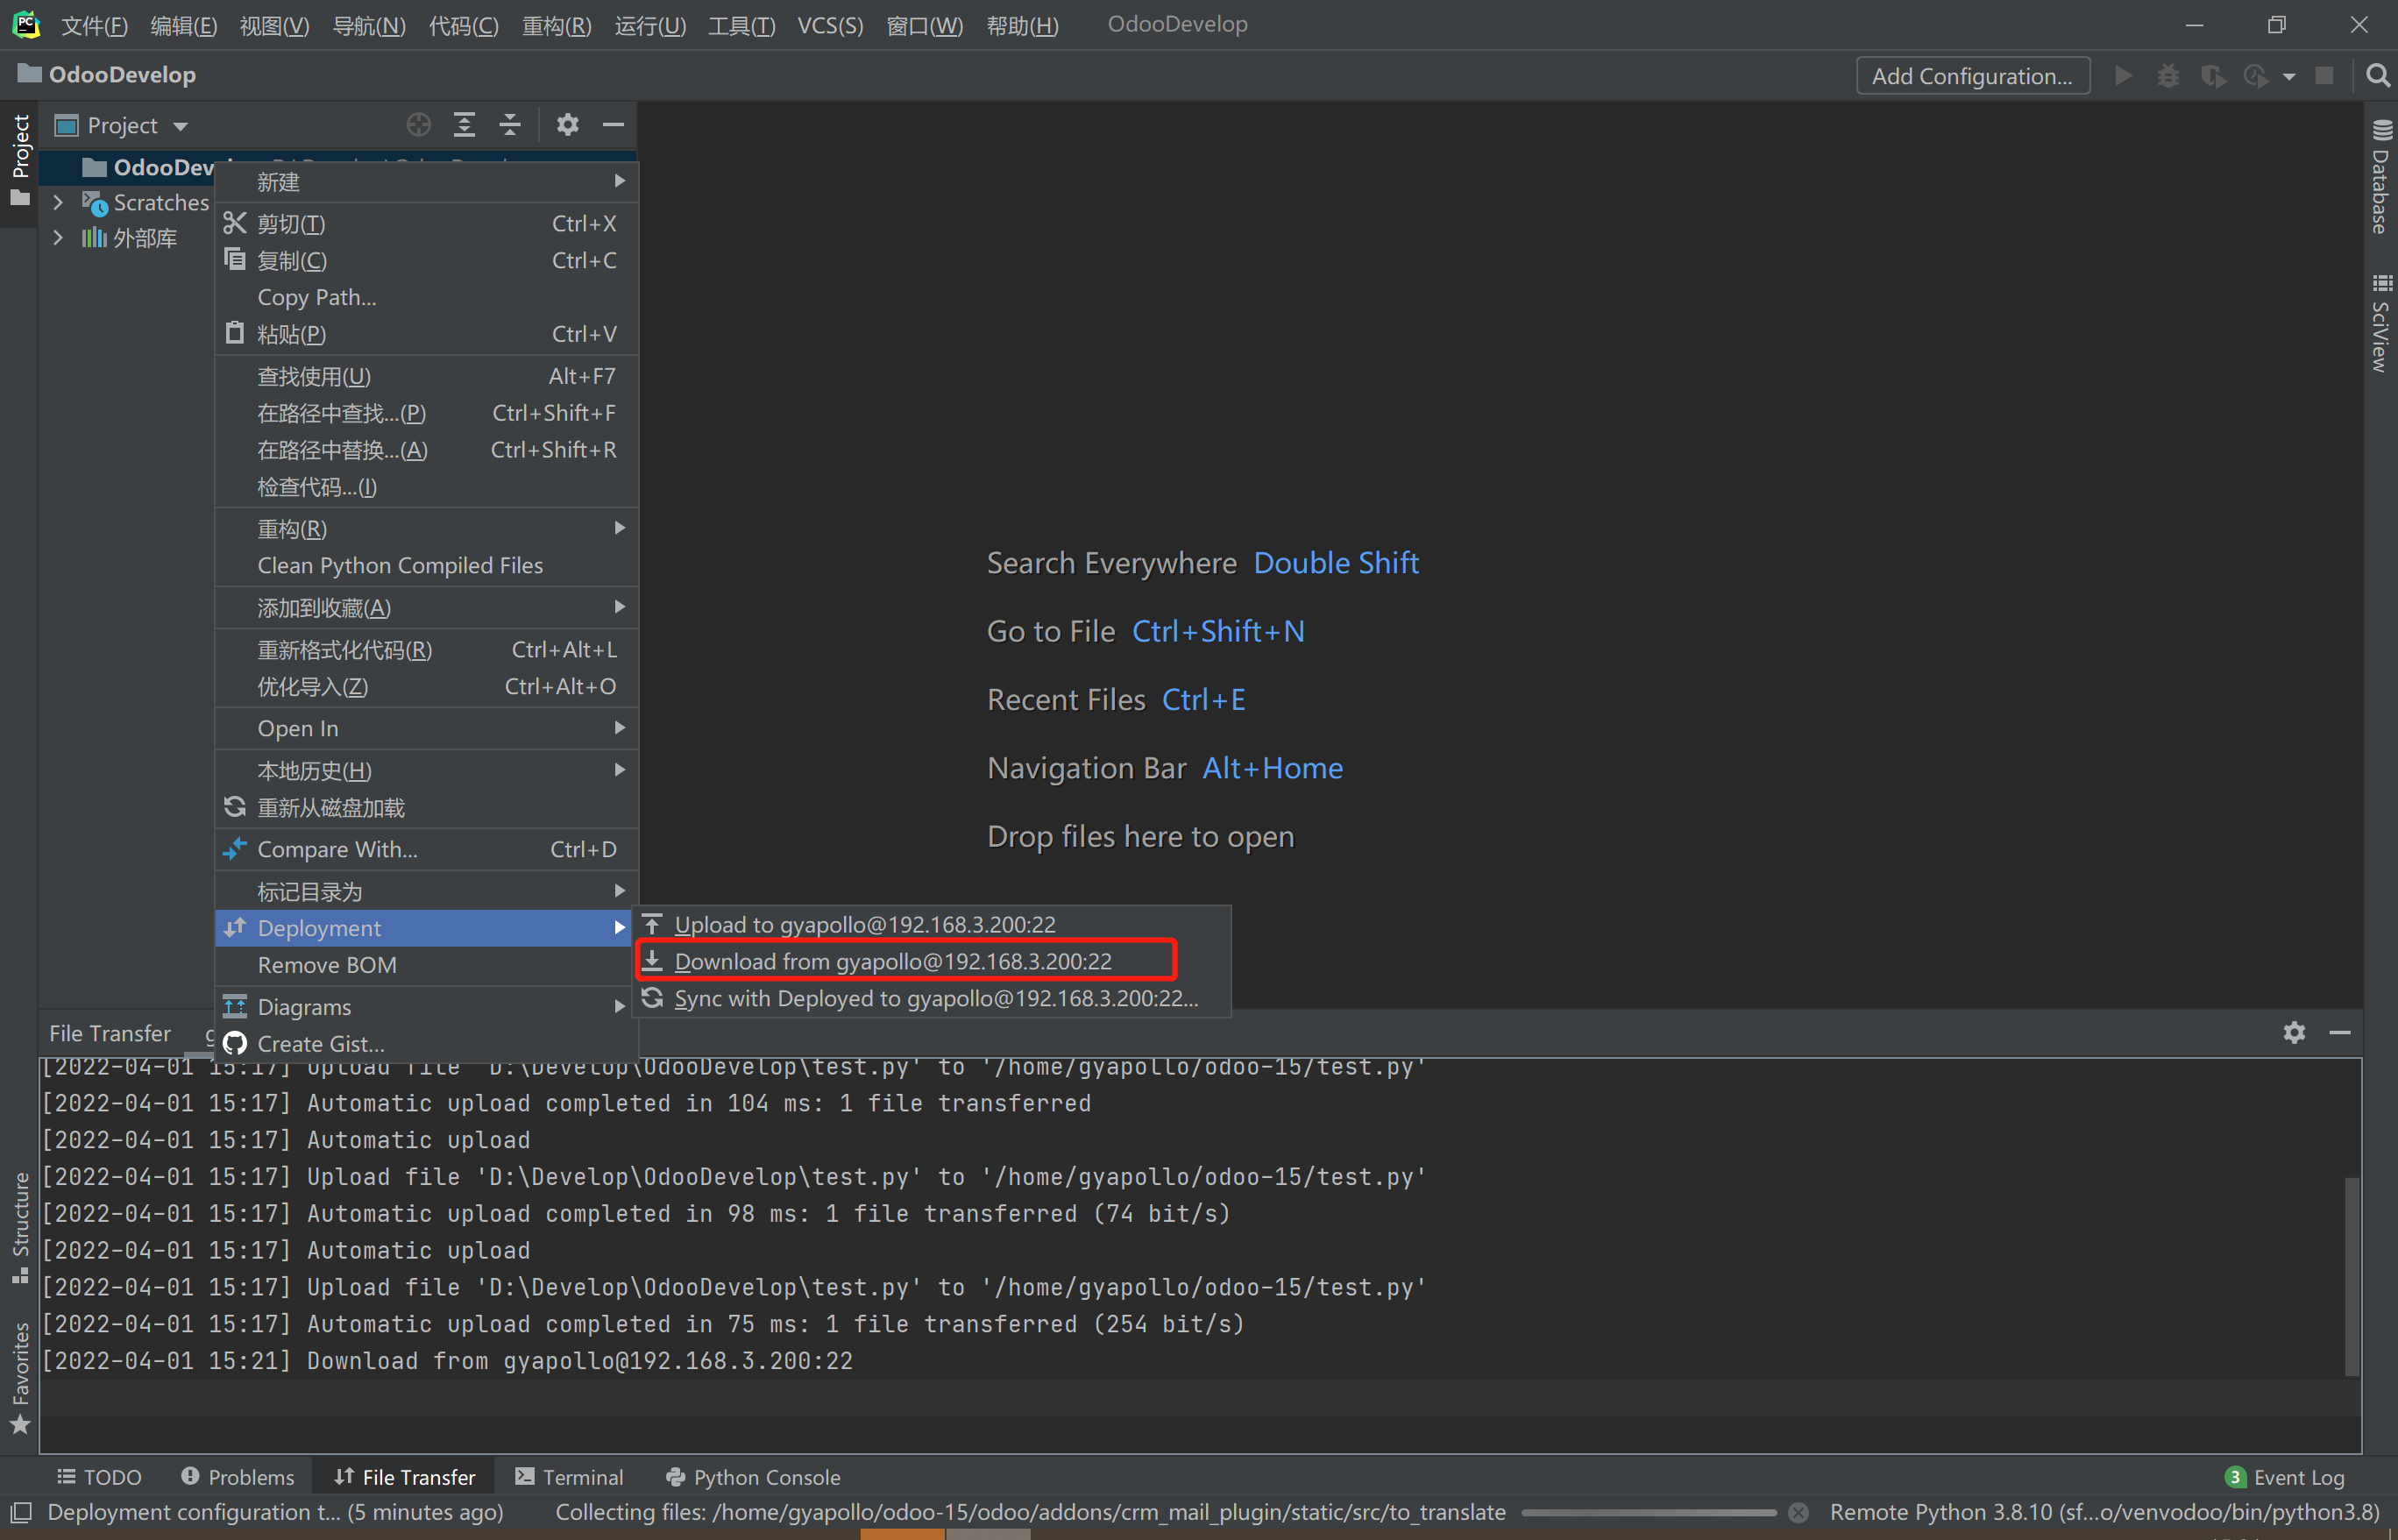
Task: Cancel the collecting files progress task
Action: tap(1798, 1512)
